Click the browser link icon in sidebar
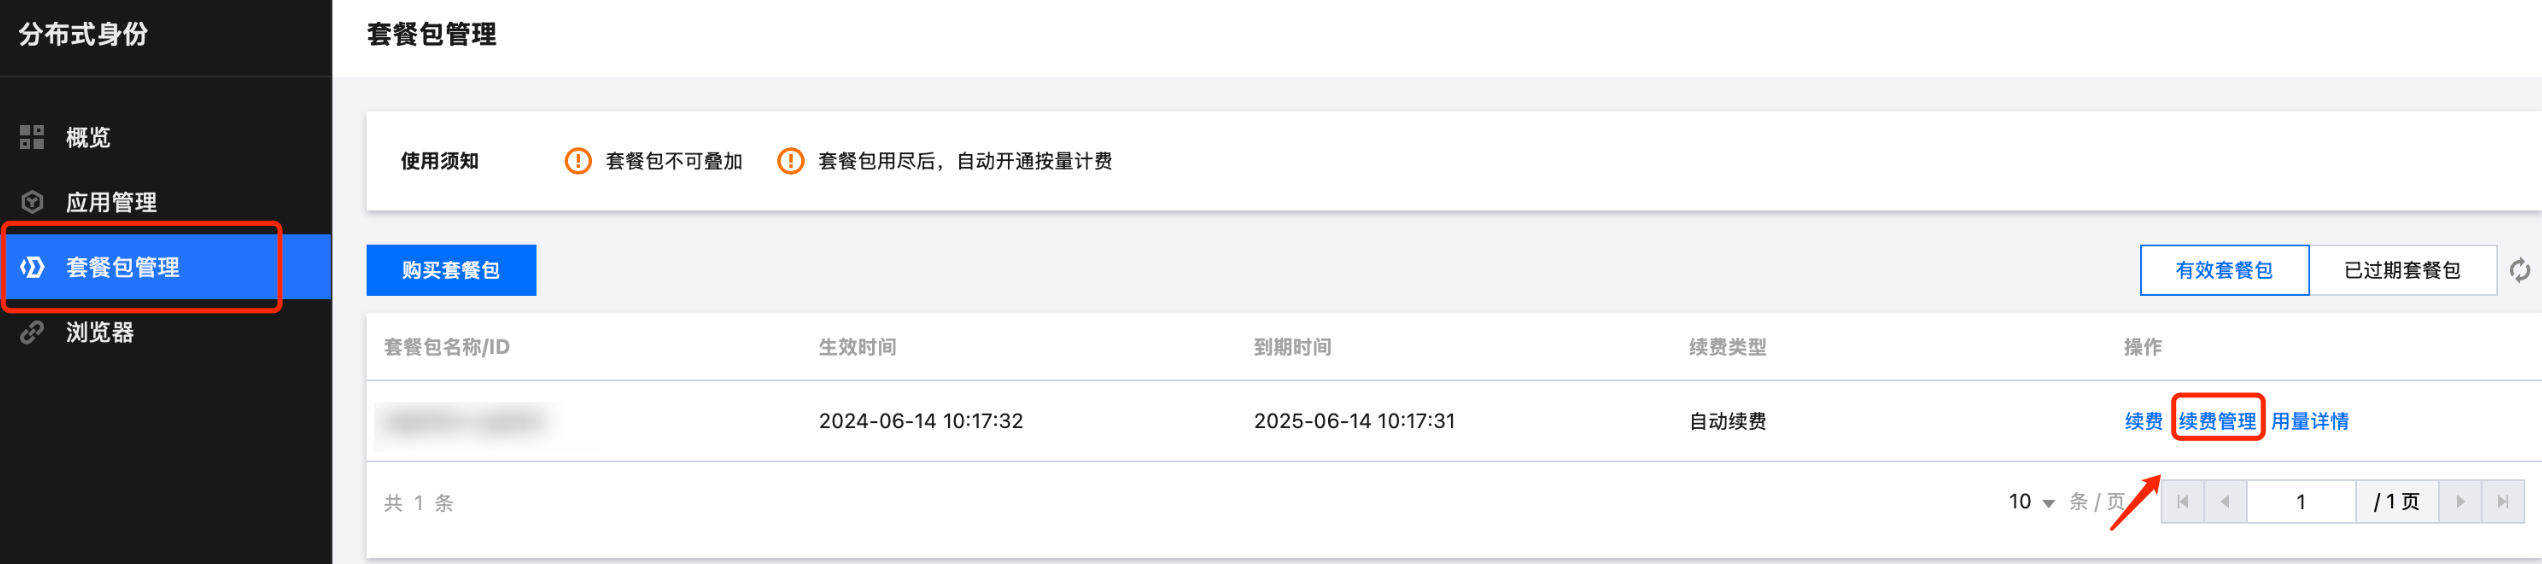 (x=32, y=332)
